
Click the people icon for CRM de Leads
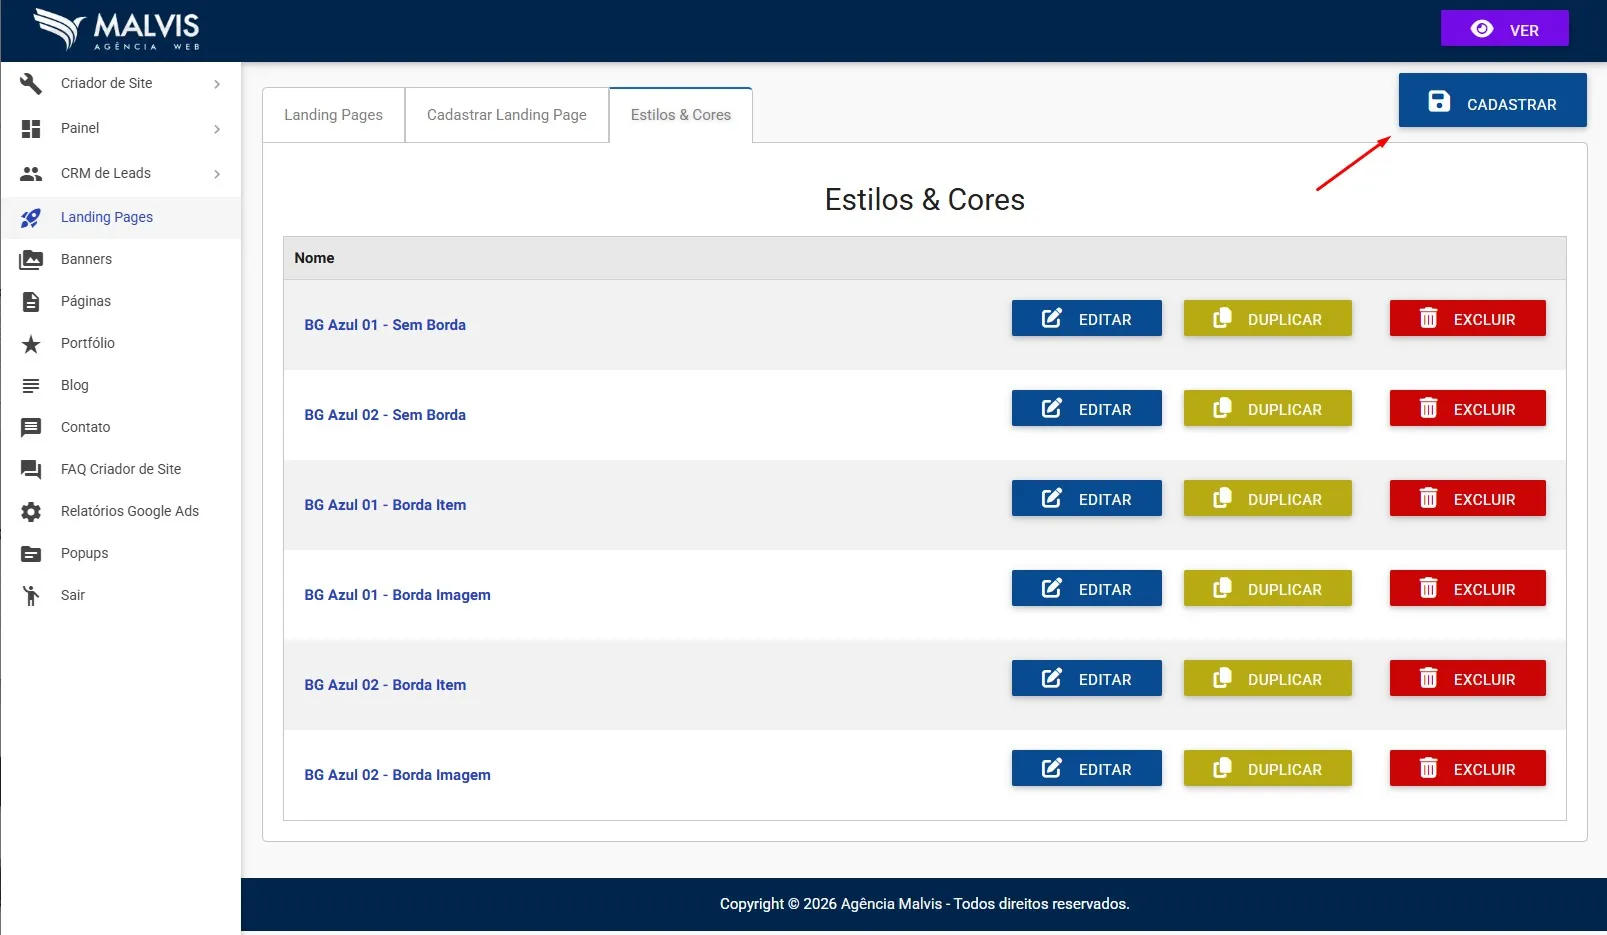[31, 174]
